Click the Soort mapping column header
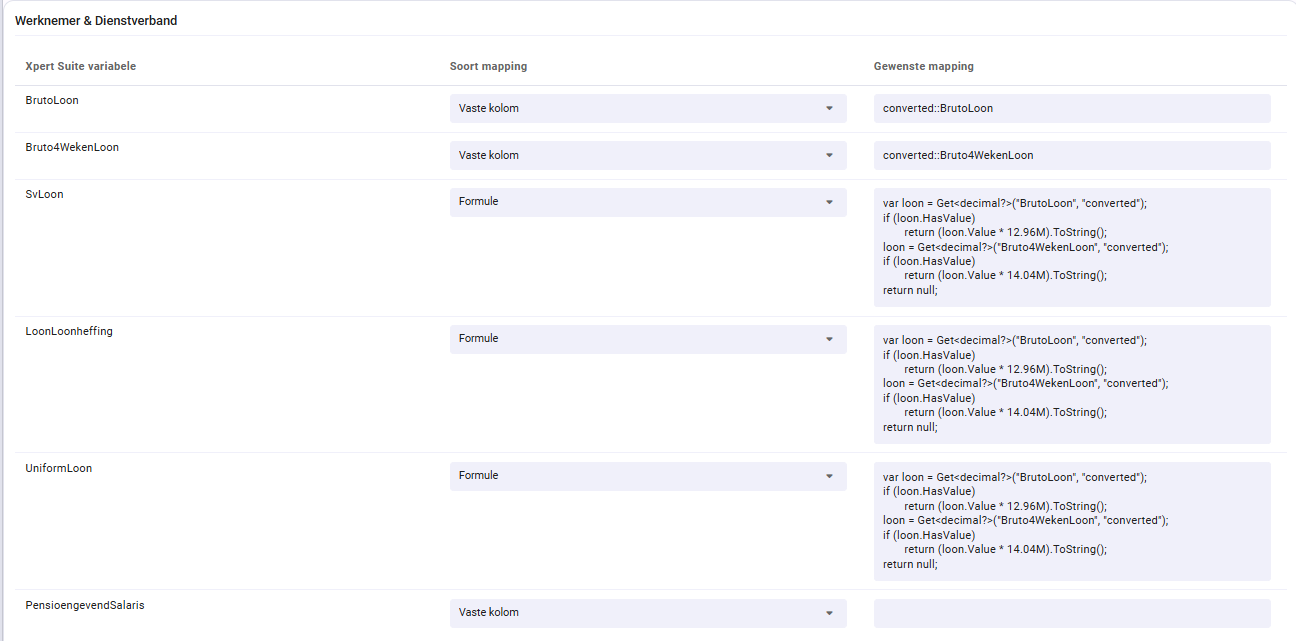The width and height of the screenshot is (1296, 641). tap(488, 66)
